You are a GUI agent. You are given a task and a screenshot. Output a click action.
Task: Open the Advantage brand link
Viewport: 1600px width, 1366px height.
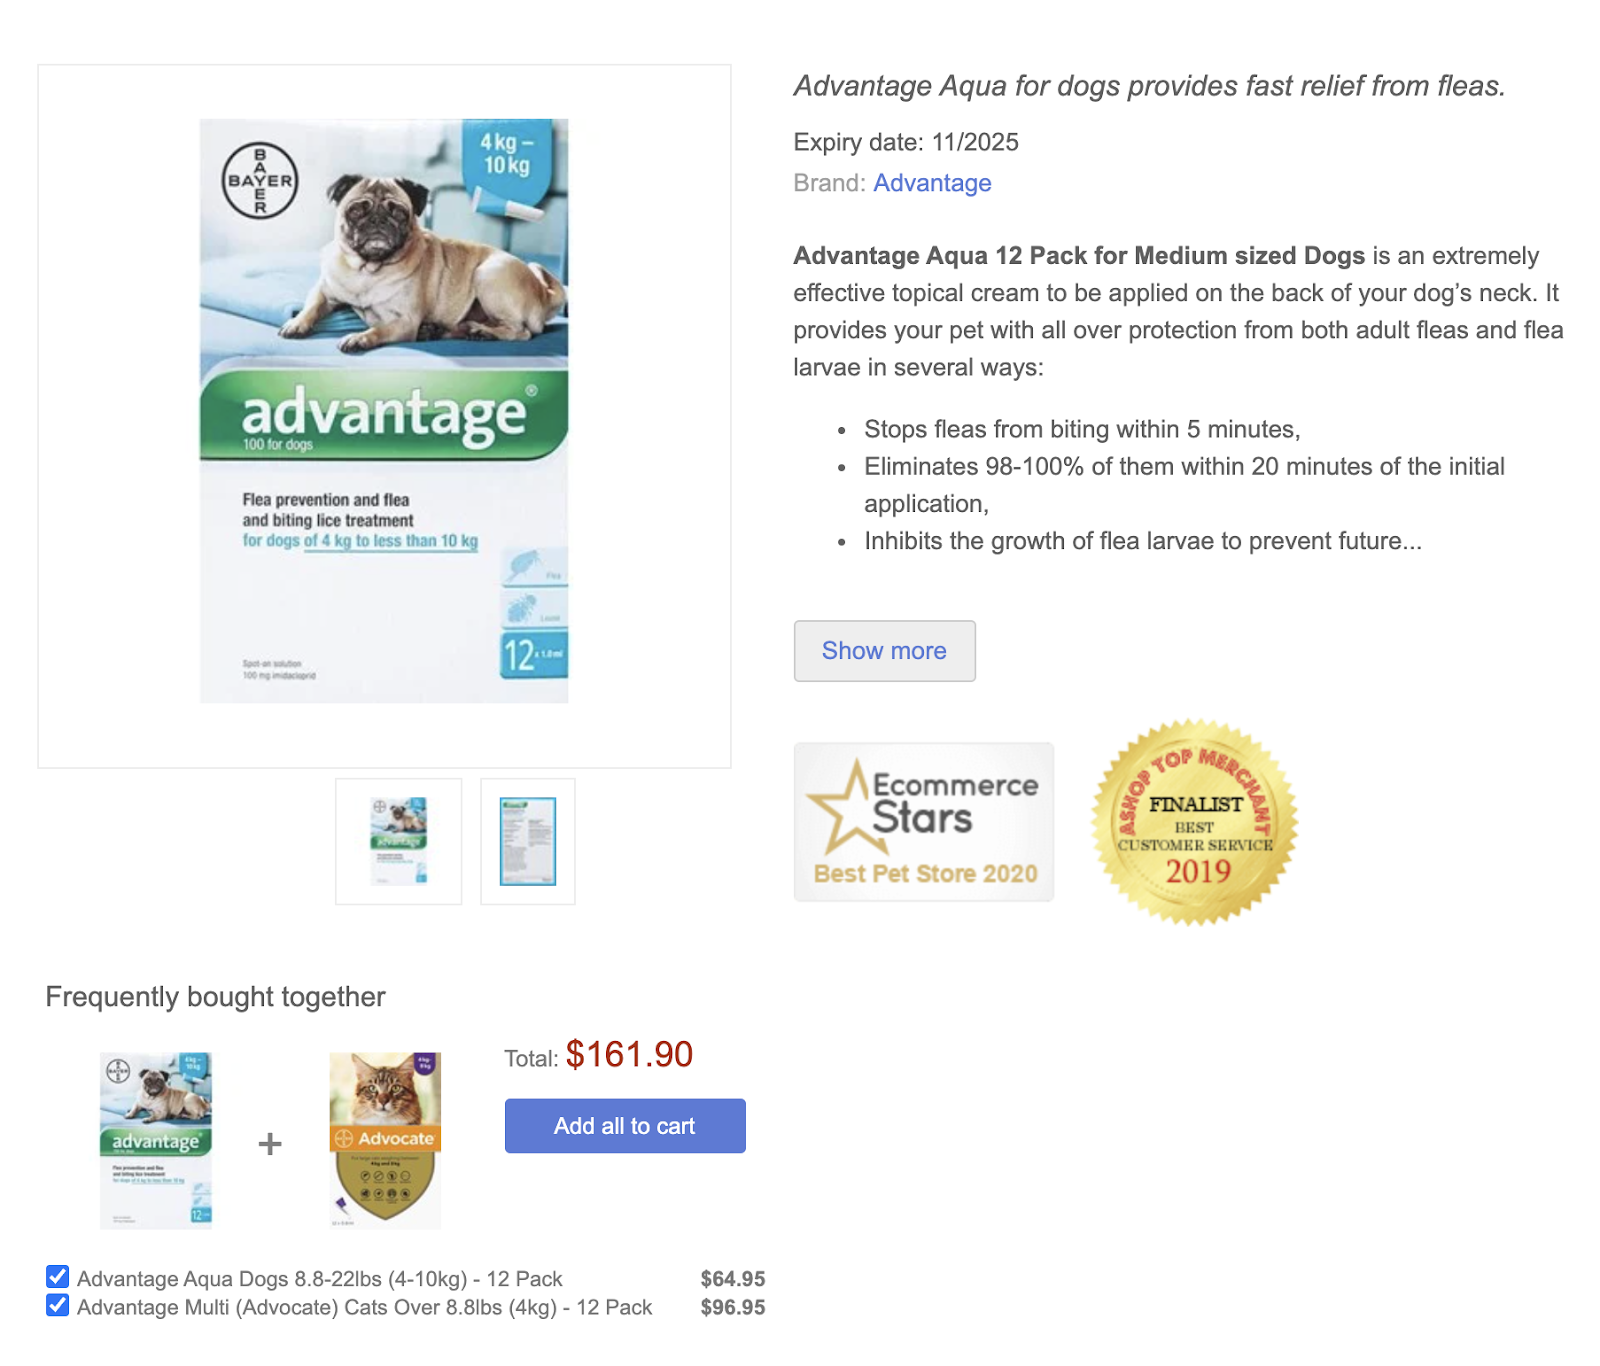click(932, 183)
